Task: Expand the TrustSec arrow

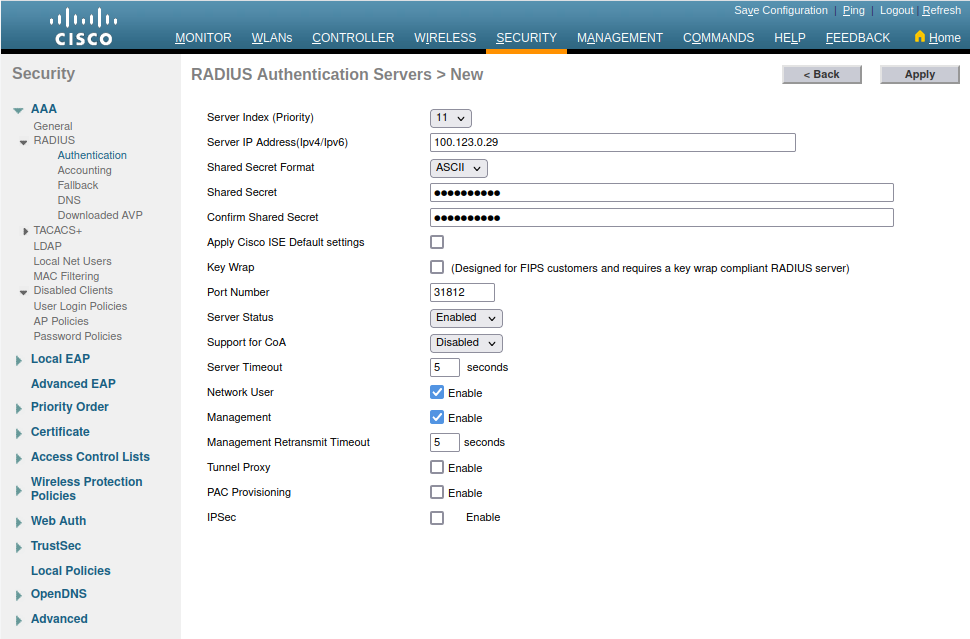Action: point(19,547)
